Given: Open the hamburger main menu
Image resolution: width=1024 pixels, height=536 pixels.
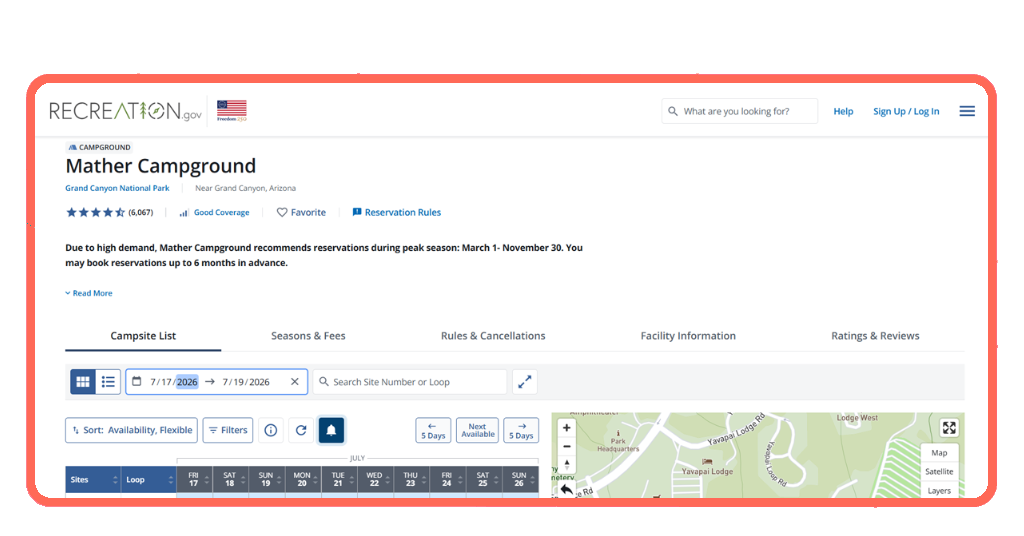Looking at the screenshot, I should click(x=967, y=111).
